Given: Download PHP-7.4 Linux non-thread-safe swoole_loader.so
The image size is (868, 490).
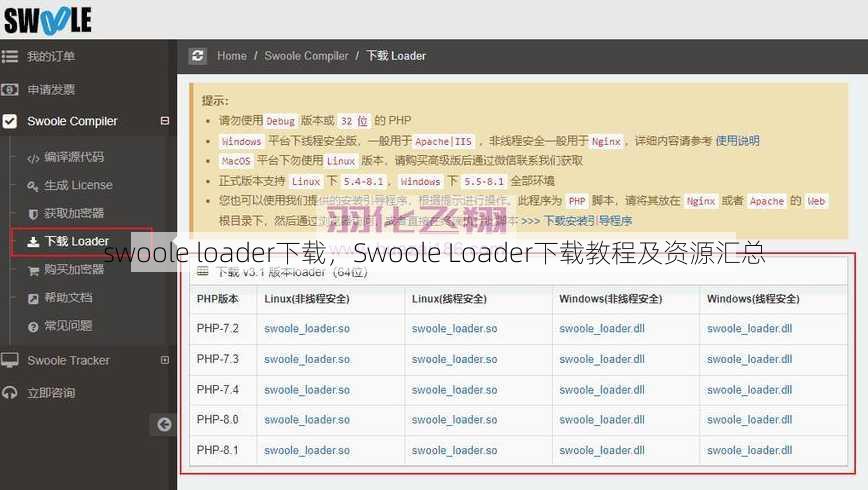Looking at the screenshot, I should coord(307,390).
